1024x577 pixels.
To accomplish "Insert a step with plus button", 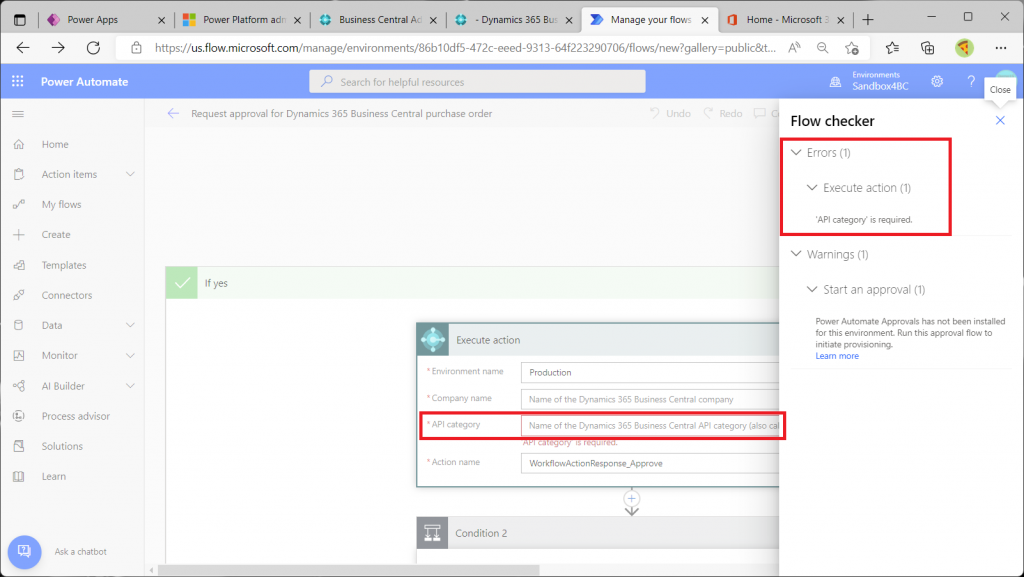I will [x=632, y=499].
